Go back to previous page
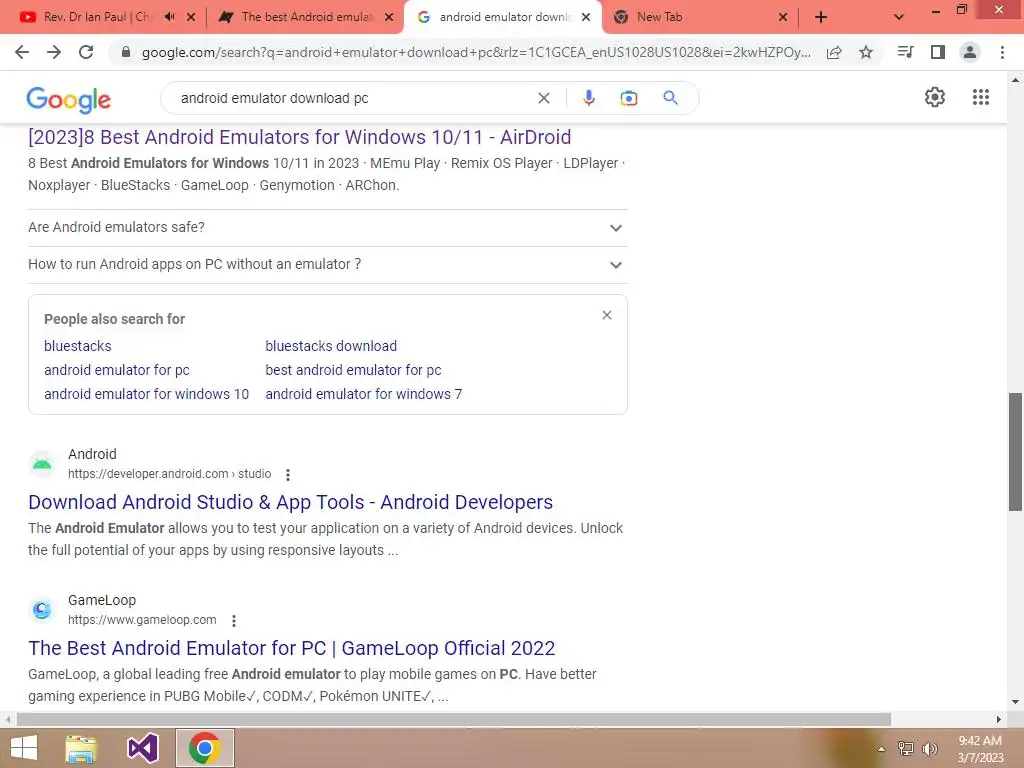The height and width of the screenshot is (768, 1024). click(x=22, y=52)
